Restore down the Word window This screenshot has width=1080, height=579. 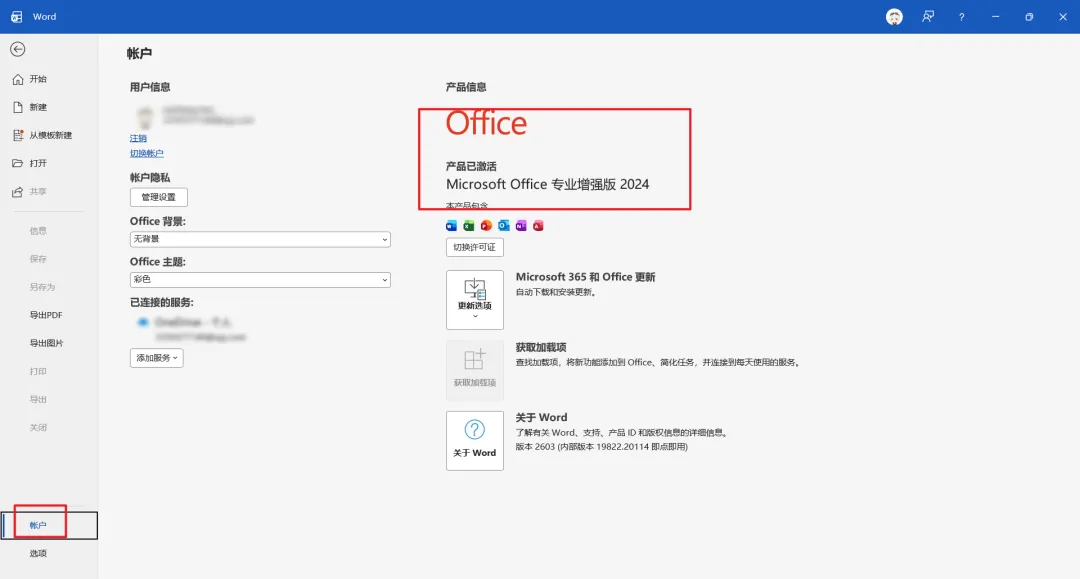pyautogui.click(x=1029, y=17)
